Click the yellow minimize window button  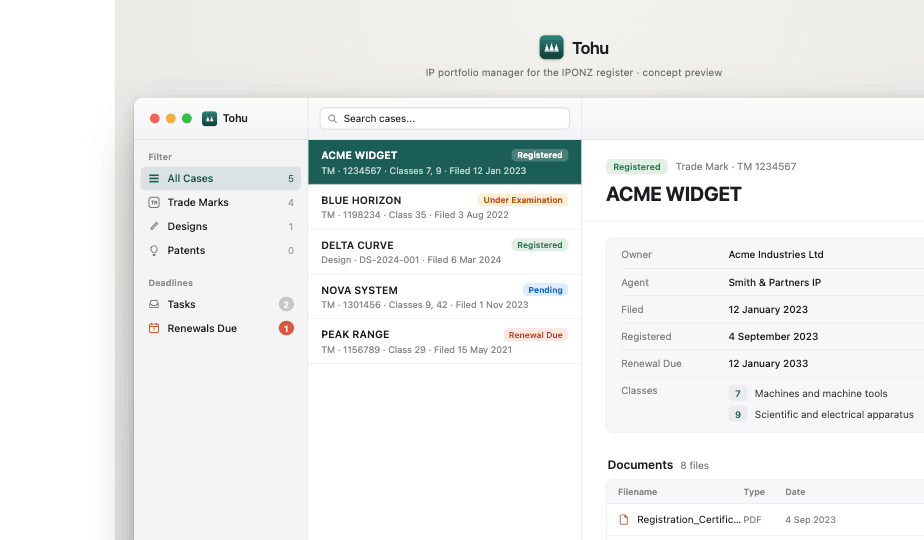171,118
